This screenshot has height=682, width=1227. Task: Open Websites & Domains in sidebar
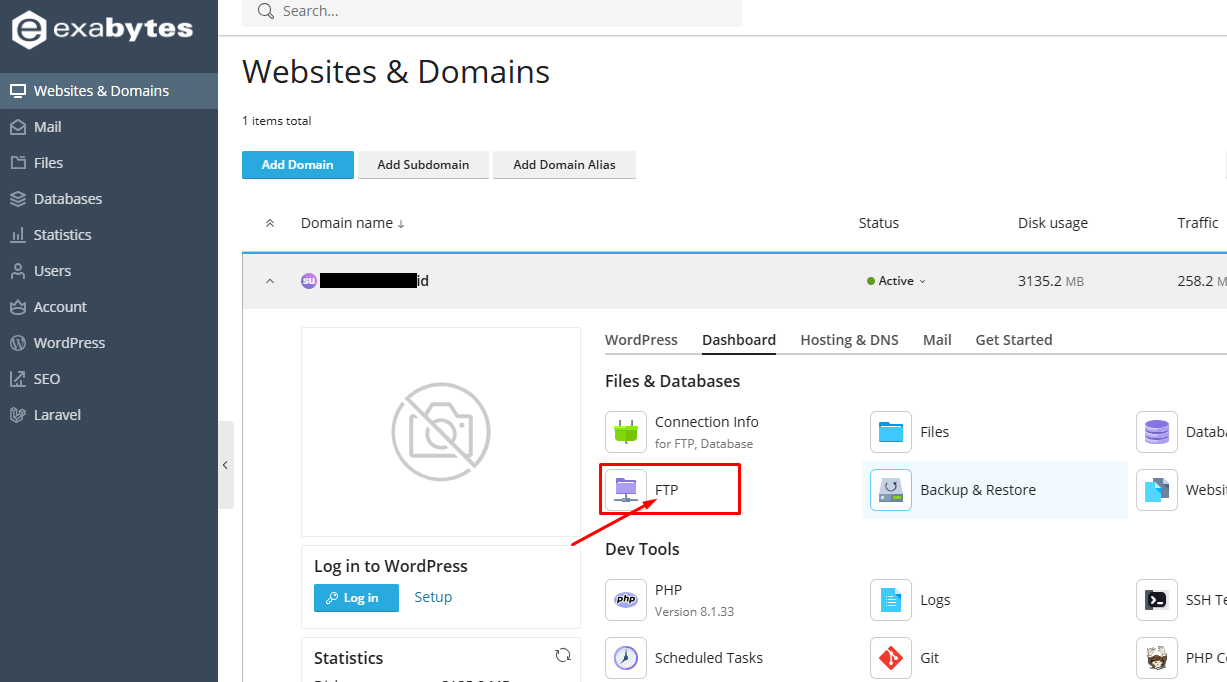click(x=109, y=91)
